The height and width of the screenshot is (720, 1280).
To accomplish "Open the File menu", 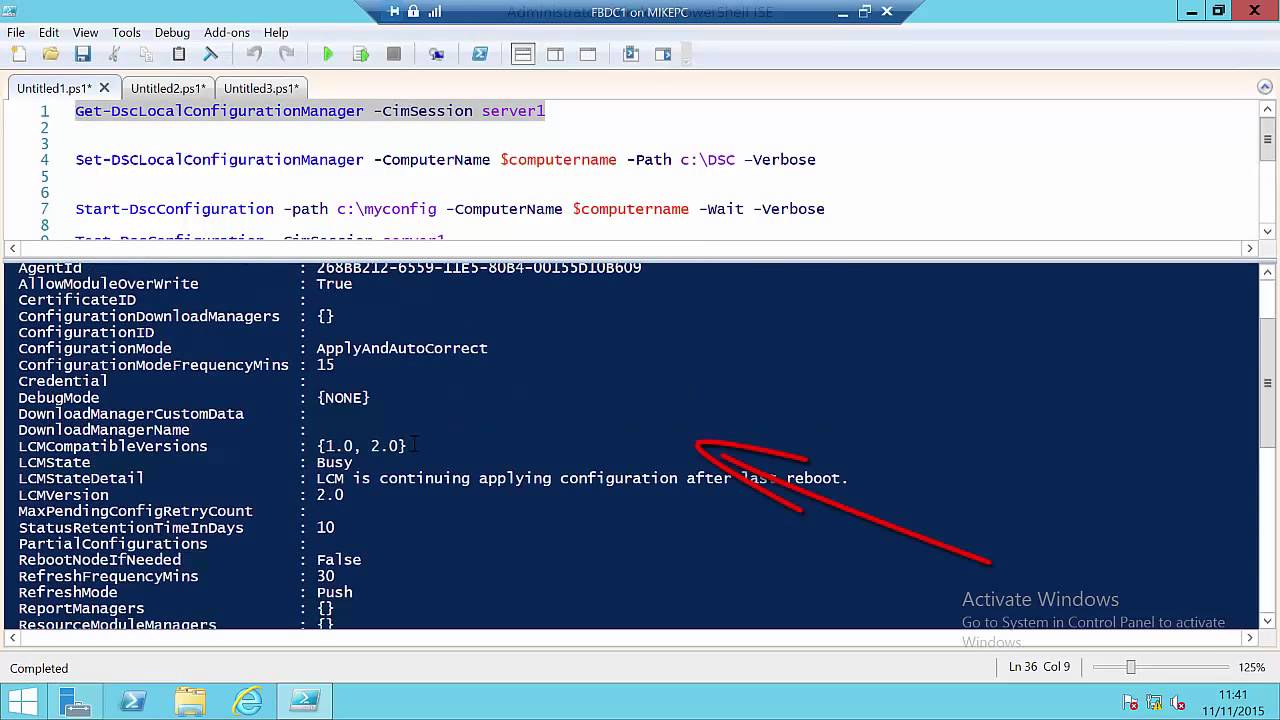I will [16, 33].
